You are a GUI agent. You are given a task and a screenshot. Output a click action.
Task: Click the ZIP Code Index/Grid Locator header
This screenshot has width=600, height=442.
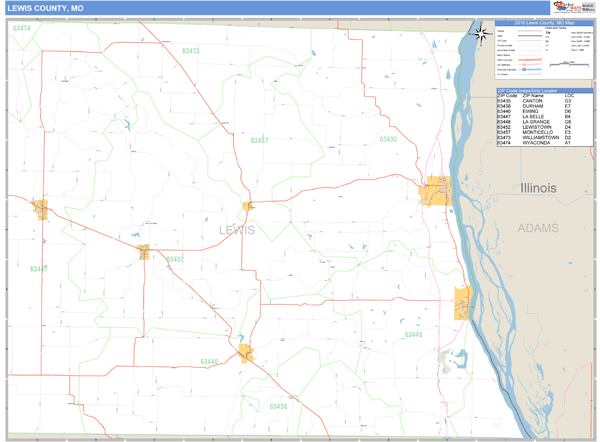click(544, 90)
